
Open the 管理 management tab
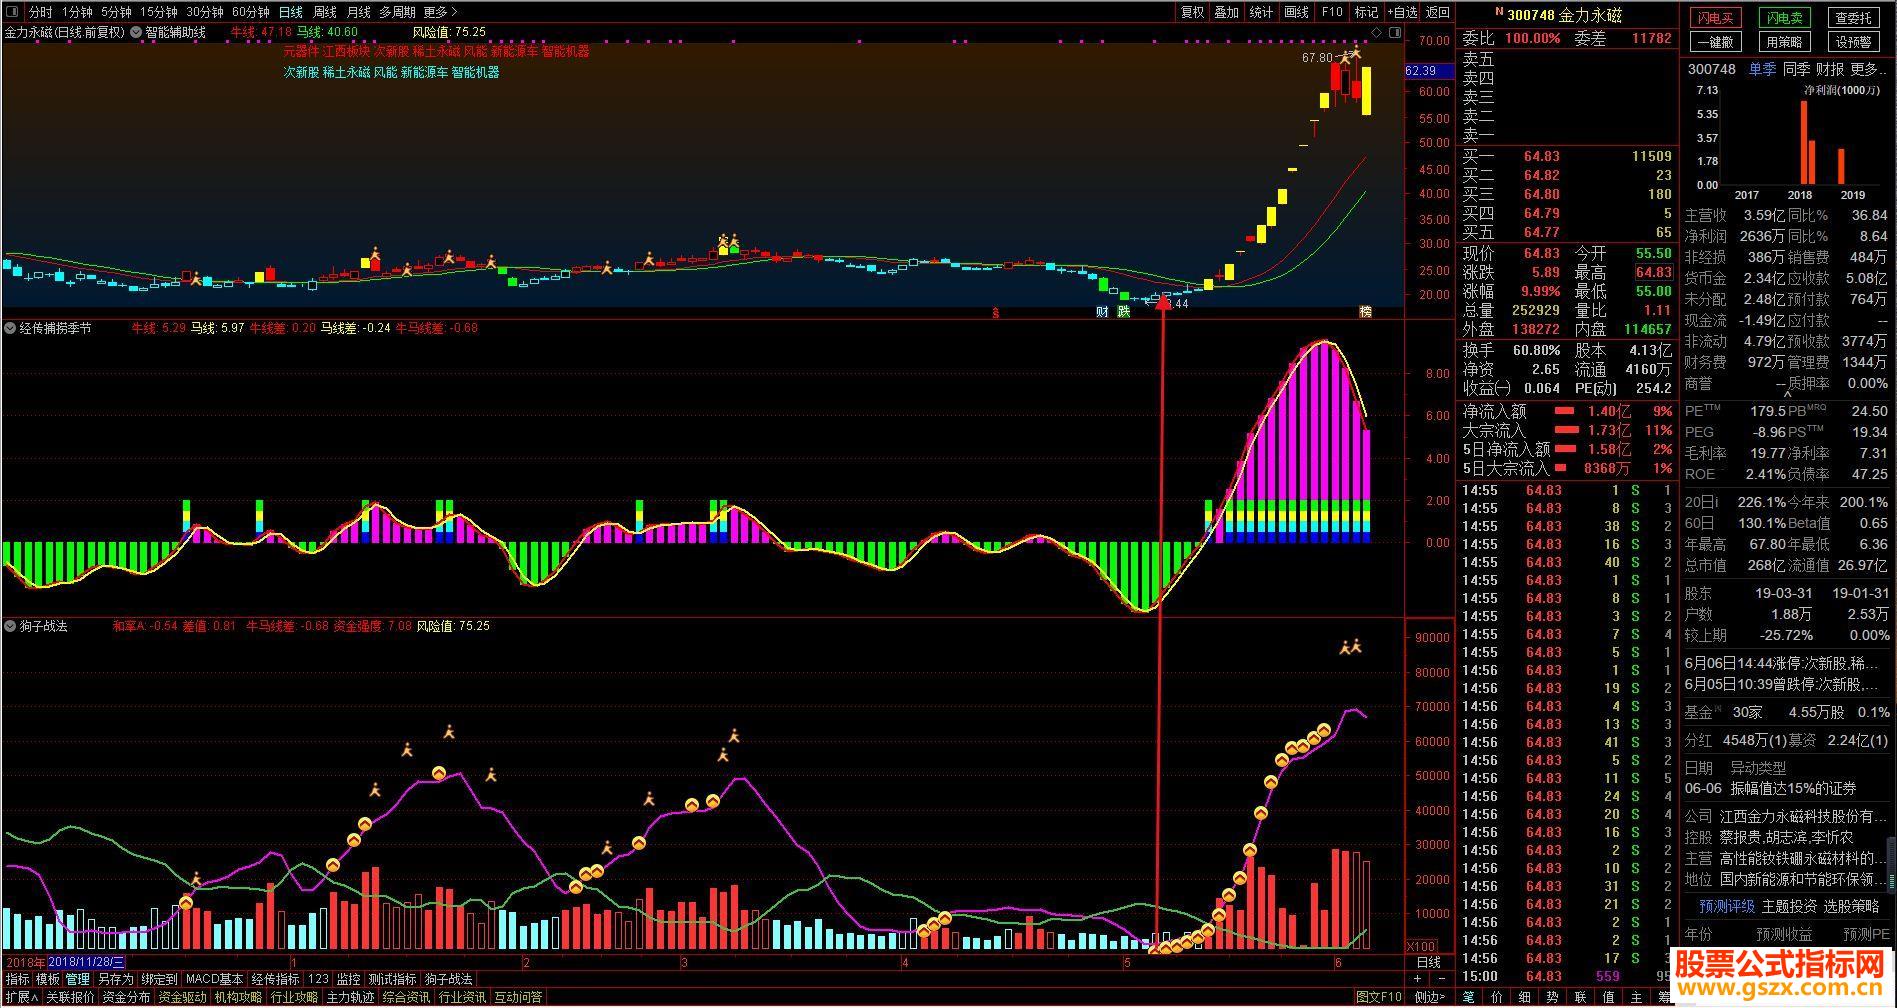tap(78, 979)
